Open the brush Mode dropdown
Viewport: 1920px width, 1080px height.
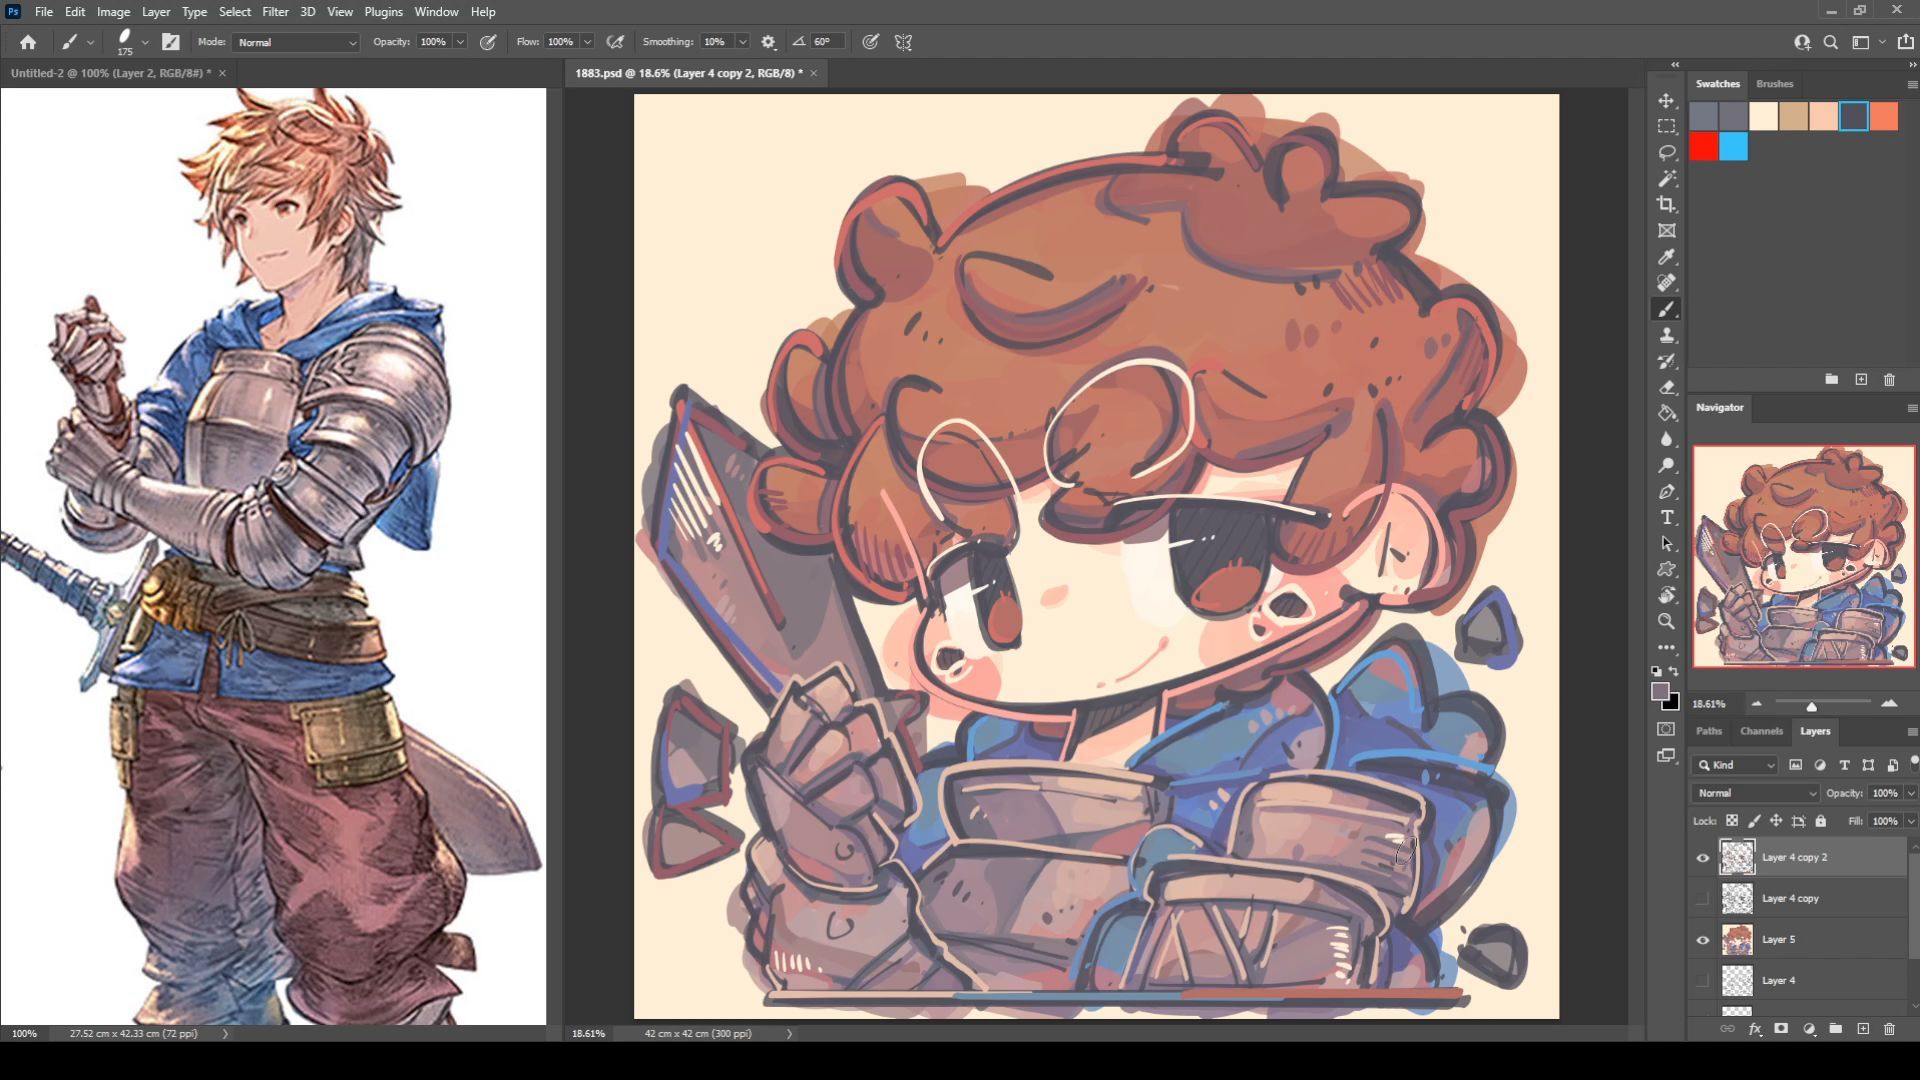(x=296, y=42)
